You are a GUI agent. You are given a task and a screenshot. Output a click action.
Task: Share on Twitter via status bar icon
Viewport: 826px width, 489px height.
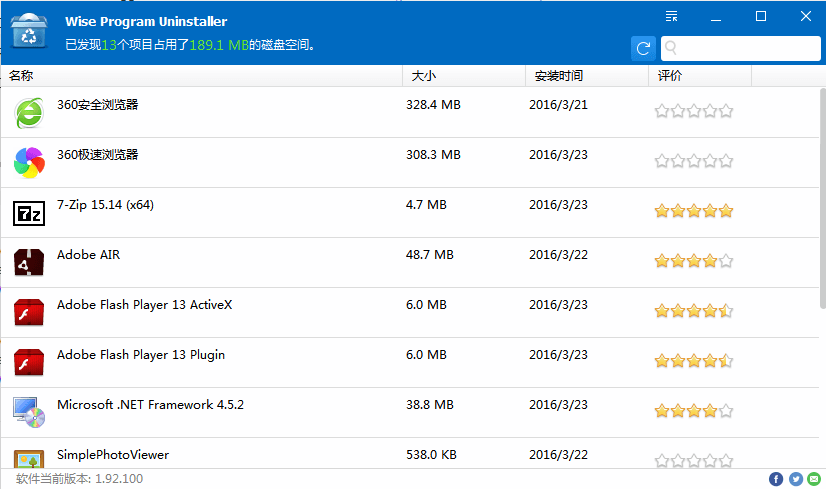click(x=795, y=479)
